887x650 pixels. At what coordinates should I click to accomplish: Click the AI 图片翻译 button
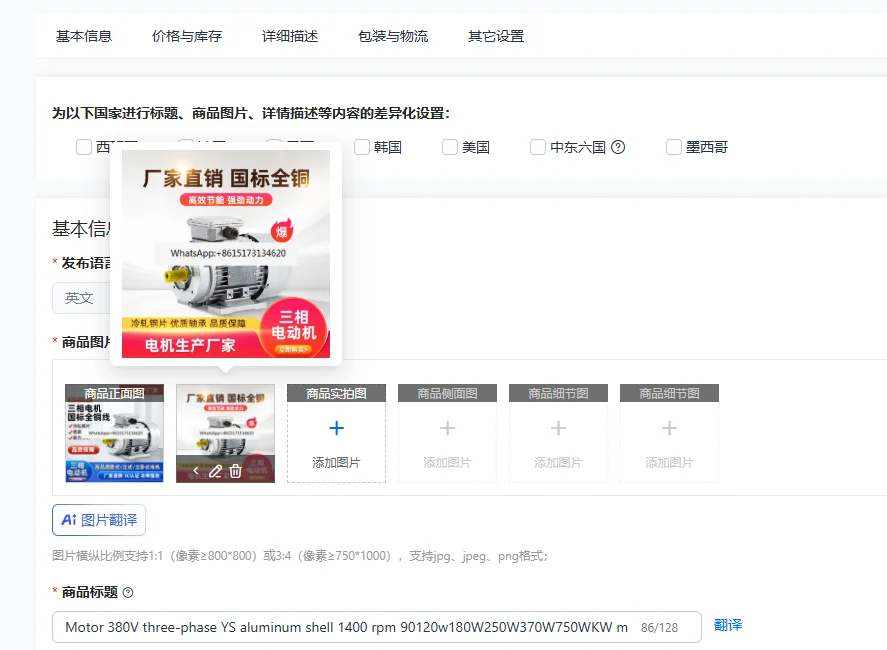[x=99, y=520]
